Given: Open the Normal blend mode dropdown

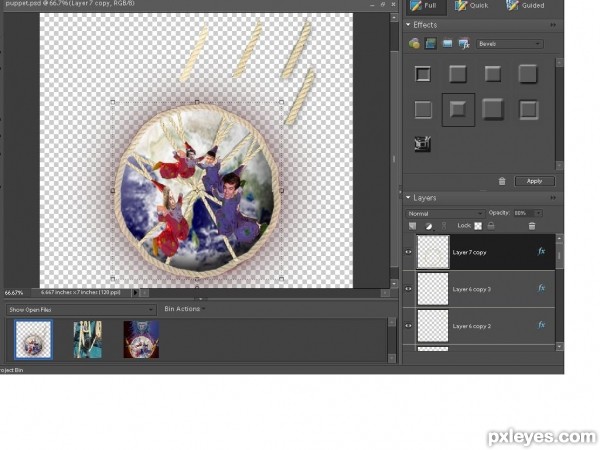Looking at the screenshot, I should point(445,213).
